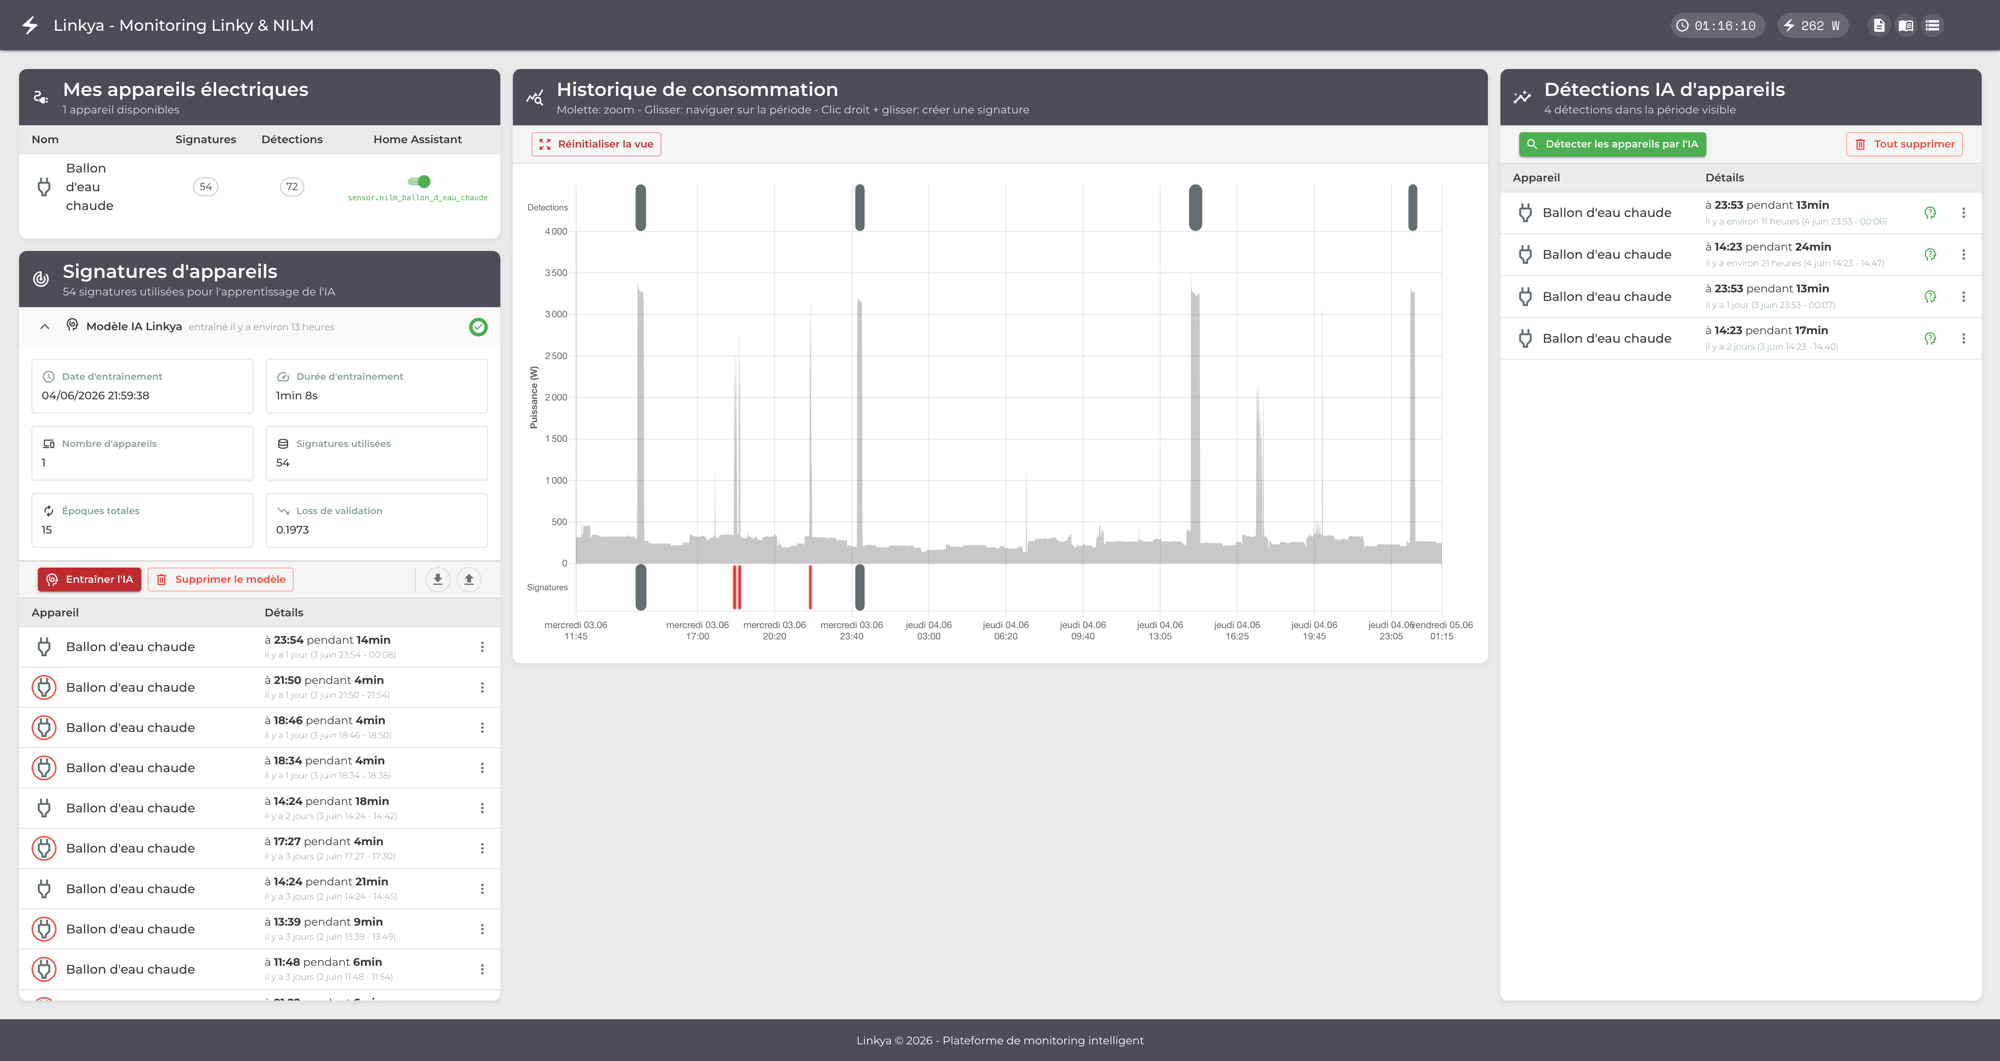Open options menu for 23:53 3 juin detection
The height and width of the screenshot is (1061, 2000).
point(1963,297)
